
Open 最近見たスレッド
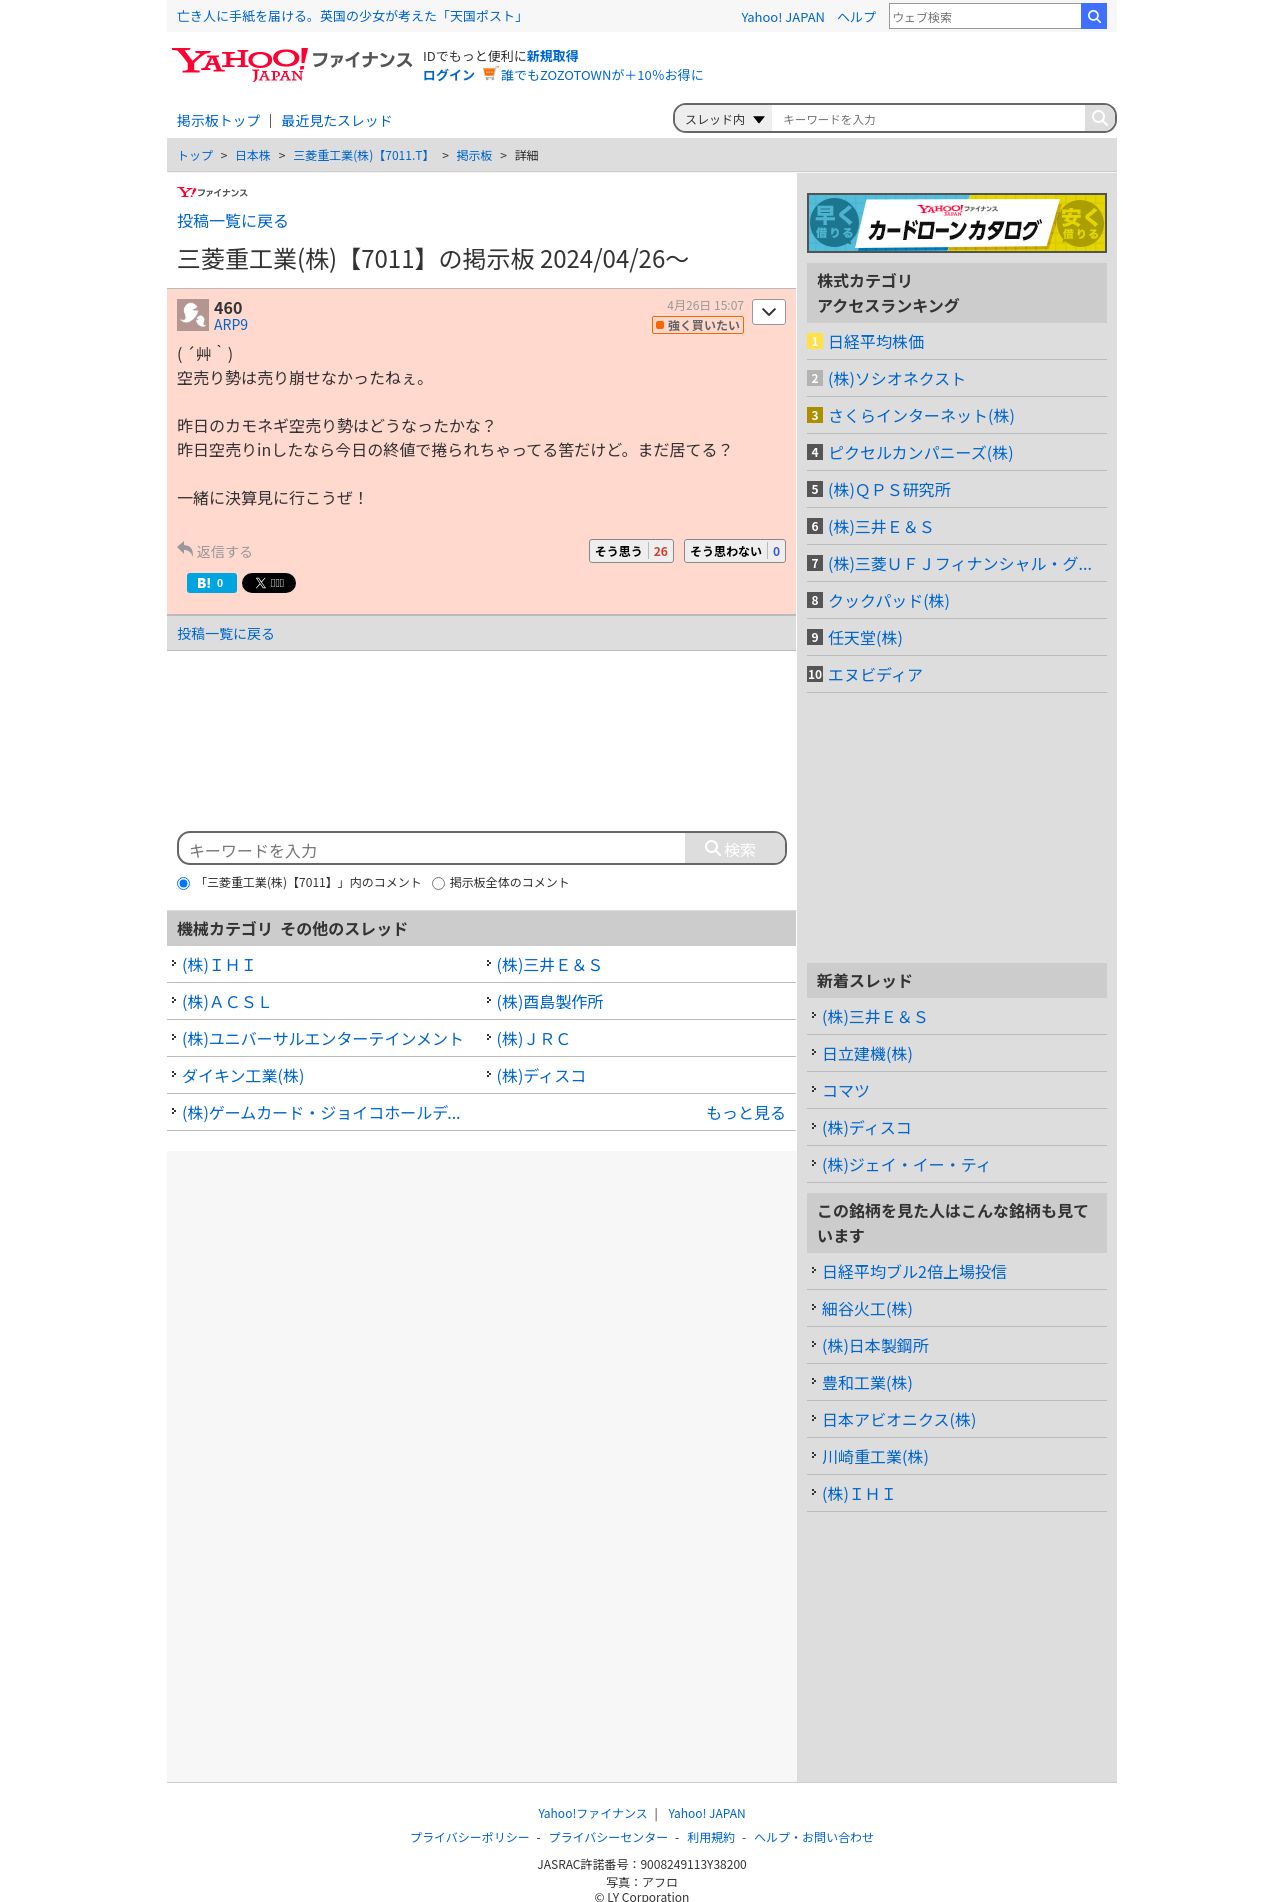pos(336,121)
